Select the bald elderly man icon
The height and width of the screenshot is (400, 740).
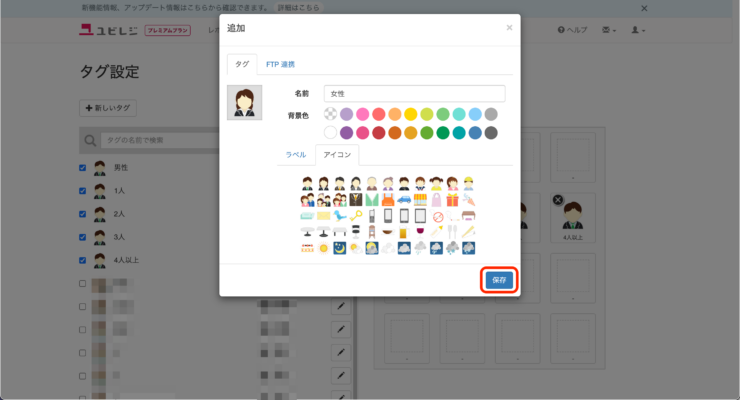[372, 183]
